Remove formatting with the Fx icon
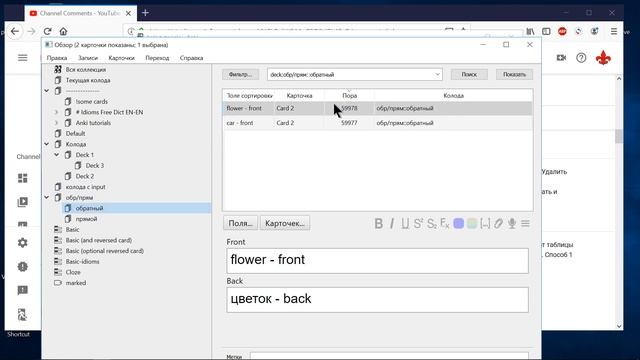The width and height of the screenshot is (640, 360). coord(444,223)
